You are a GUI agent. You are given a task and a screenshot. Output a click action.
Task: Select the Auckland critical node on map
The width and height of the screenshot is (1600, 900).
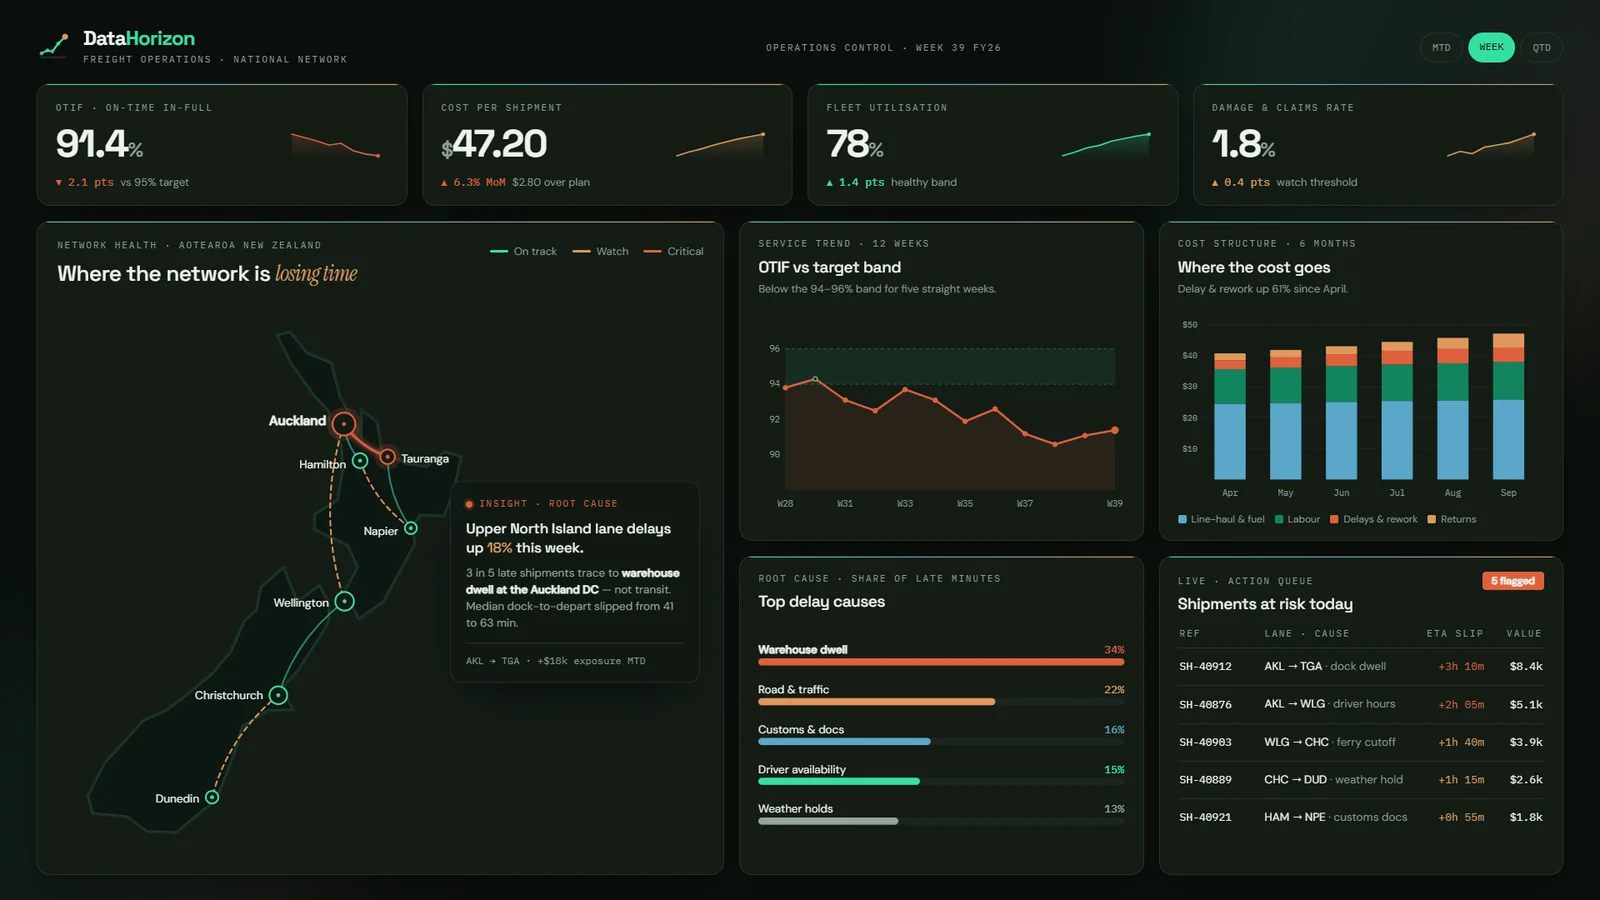[344, 424]
